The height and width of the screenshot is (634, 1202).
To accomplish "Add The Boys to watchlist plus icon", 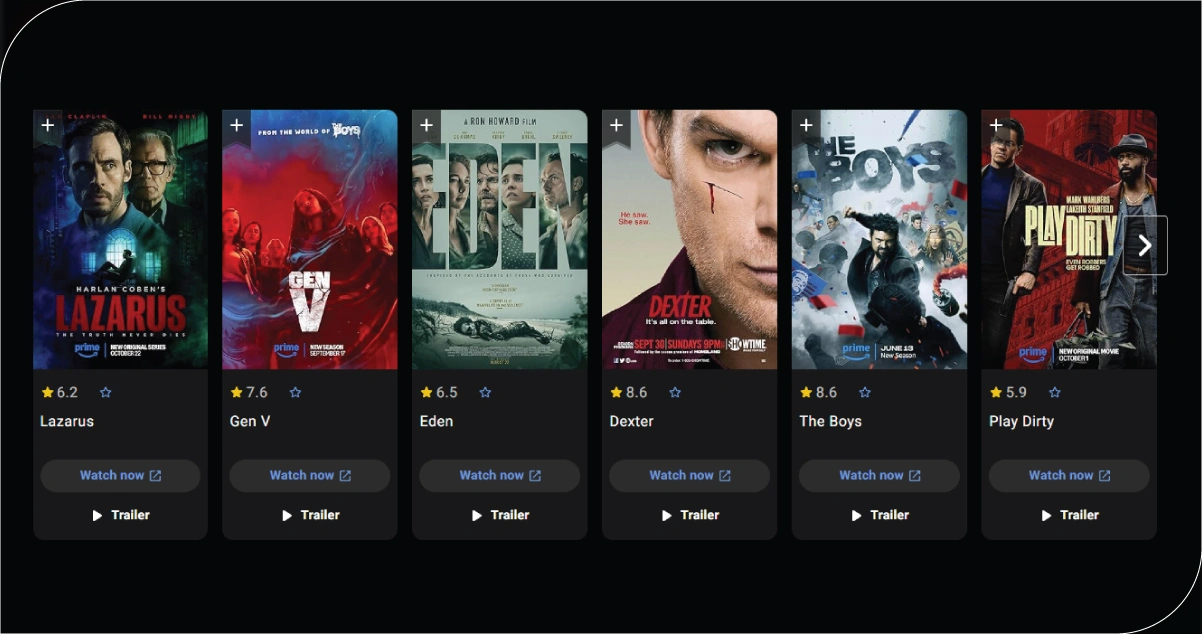I will tap(806, 126).
